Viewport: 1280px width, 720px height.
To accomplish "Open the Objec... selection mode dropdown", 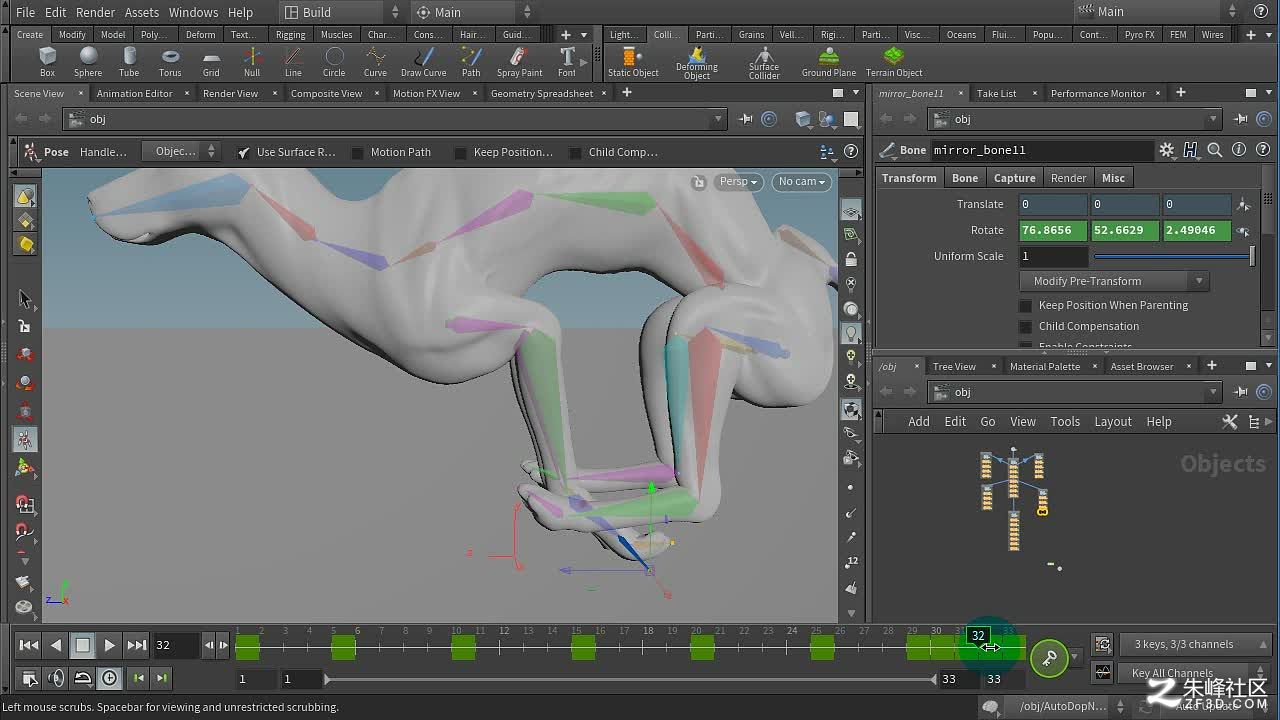I will 180,152.
